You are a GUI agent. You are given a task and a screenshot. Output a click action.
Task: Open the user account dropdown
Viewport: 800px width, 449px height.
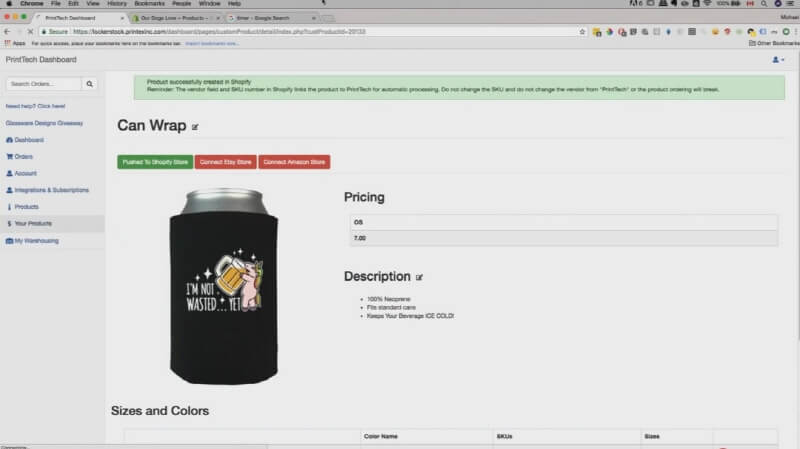778,60
